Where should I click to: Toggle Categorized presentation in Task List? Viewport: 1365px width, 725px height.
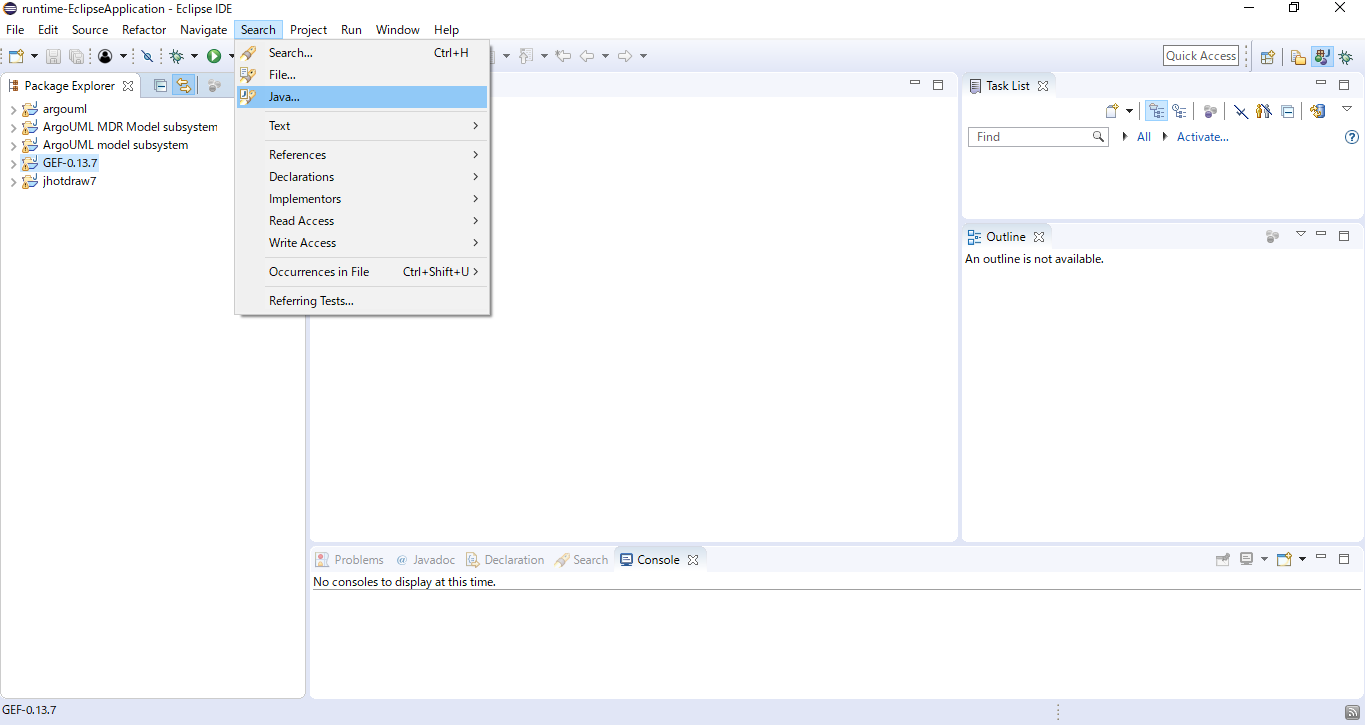pos(1156,111)
